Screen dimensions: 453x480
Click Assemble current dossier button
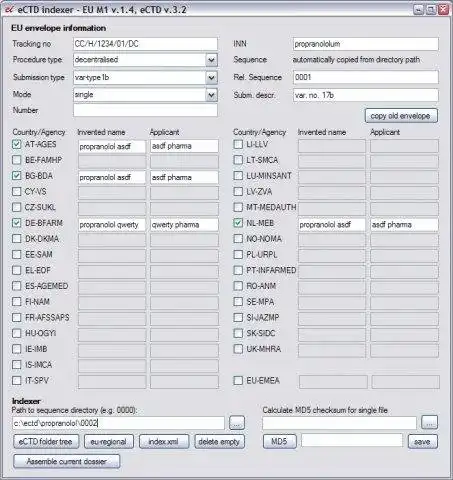click(66, 462)
